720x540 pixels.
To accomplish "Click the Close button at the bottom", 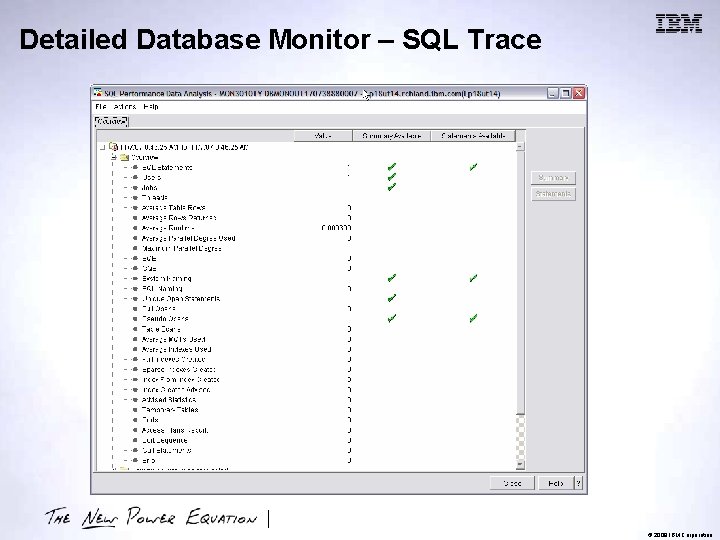I will [512, 483].
